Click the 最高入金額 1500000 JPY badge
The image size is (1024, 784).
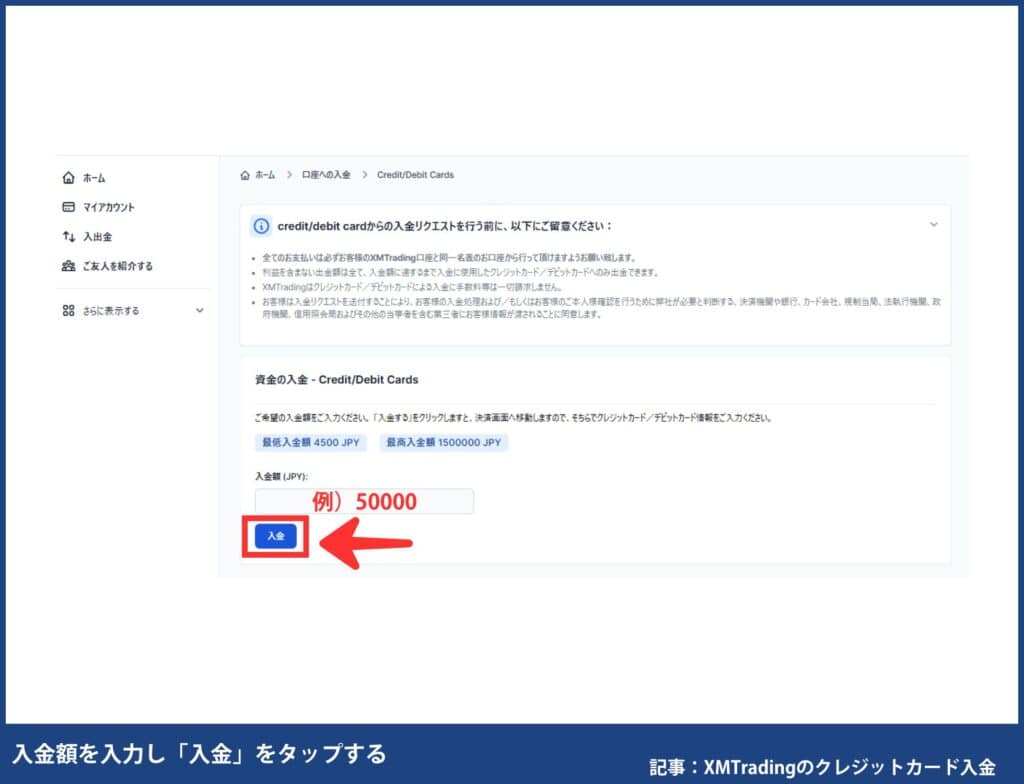click(x=443, y=443)
